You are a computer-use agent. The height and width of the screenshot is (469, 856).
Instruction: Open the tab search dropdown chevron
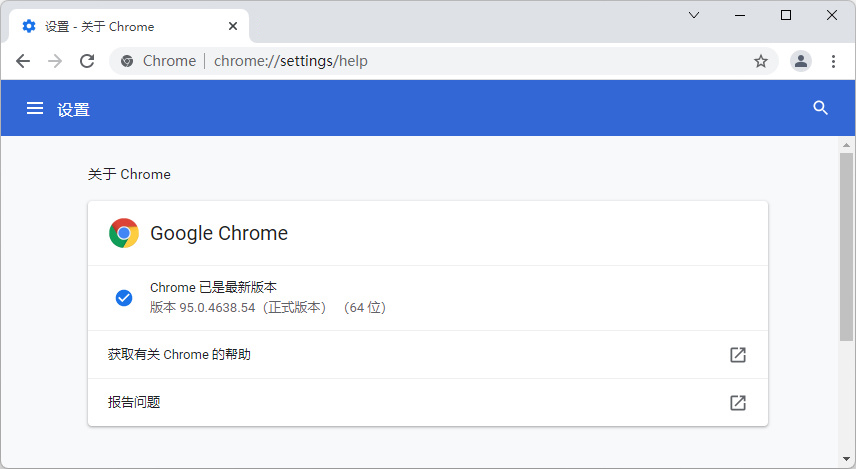tap(694, 15)
